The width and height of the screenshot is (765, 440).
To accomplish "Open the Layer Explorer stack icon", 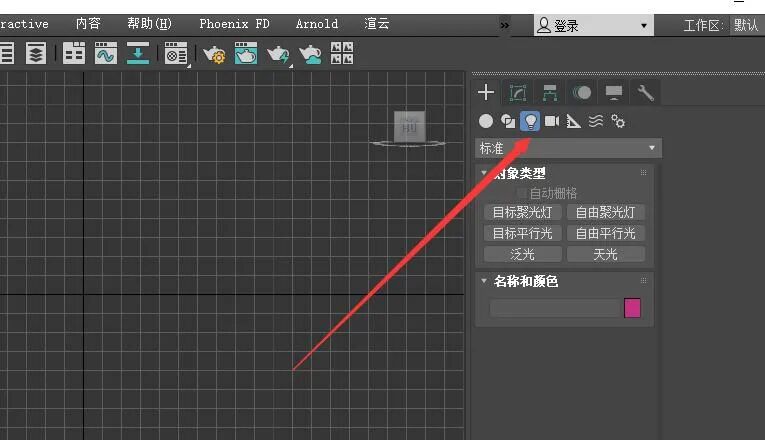I will click(x=36, y=53).
